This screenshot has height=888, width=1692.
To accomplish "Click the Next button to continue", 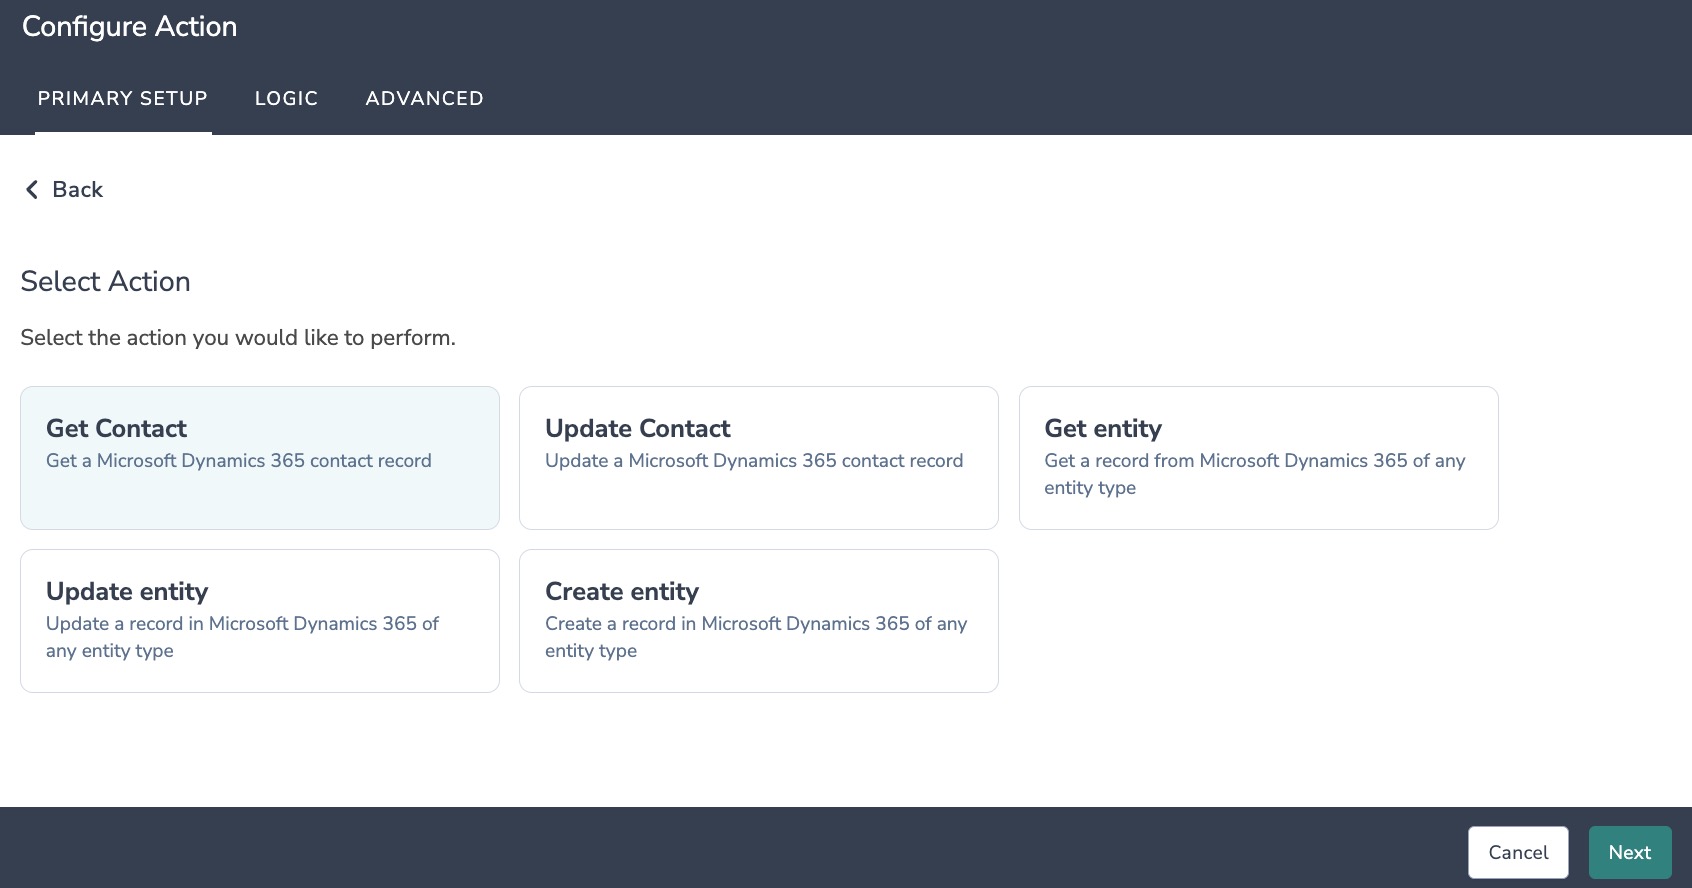I will click(x=1629, y=852).
